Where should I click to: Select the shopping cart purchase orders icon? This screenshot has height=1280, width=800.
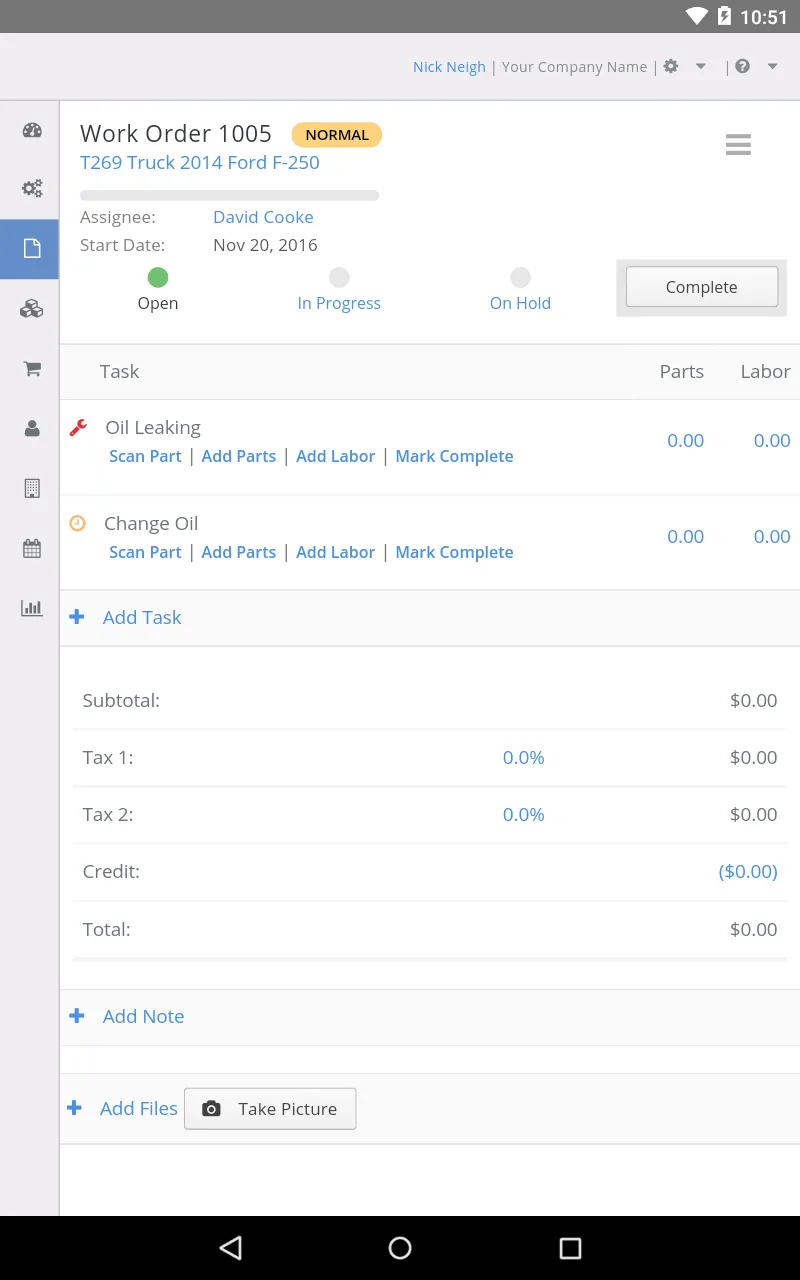click(31, 368)
